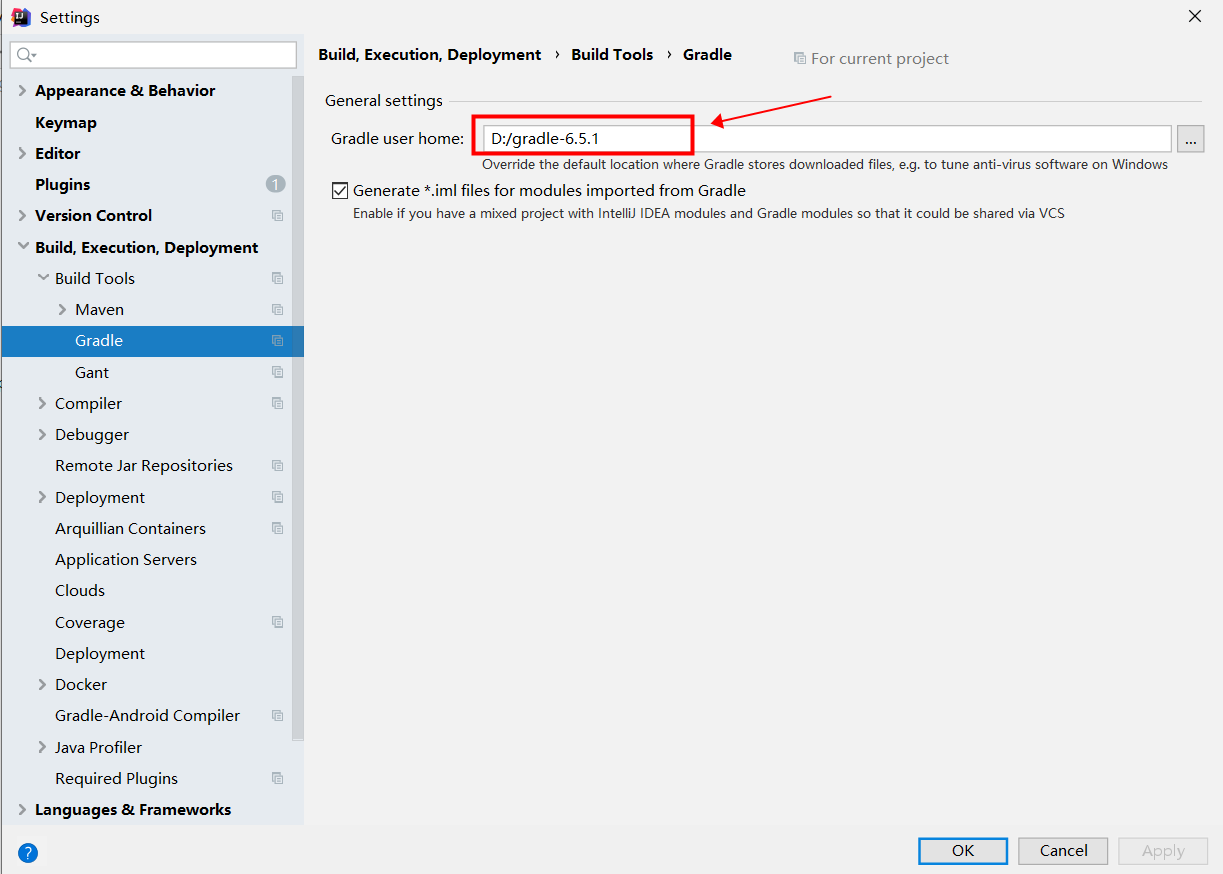Open help via the question mark icon

[28, 852]
